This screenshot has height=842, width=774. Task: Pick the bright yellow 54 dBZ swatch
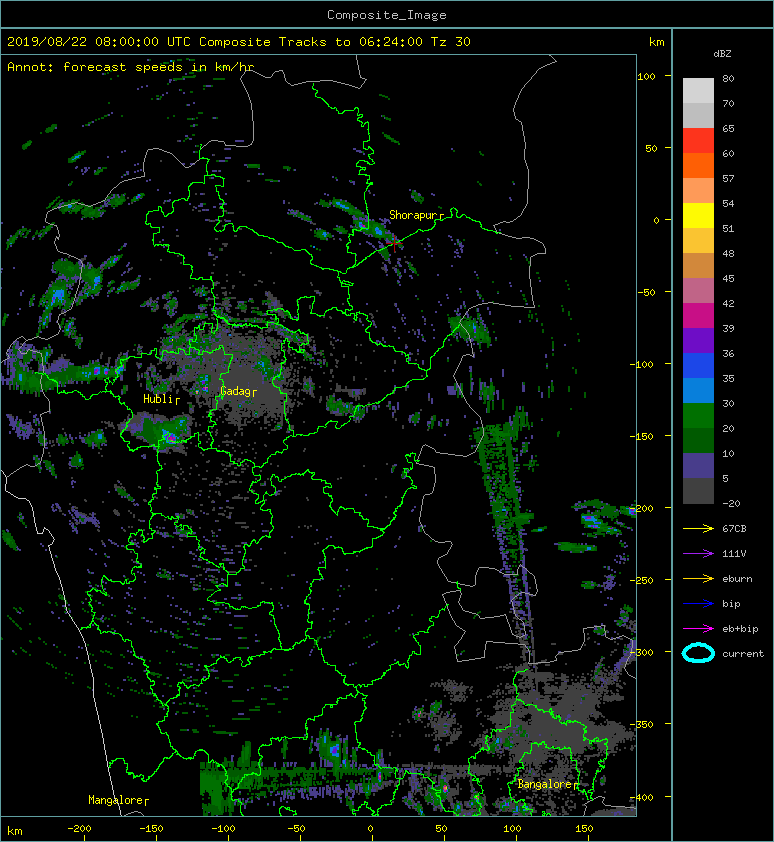(x=698, y=215)
